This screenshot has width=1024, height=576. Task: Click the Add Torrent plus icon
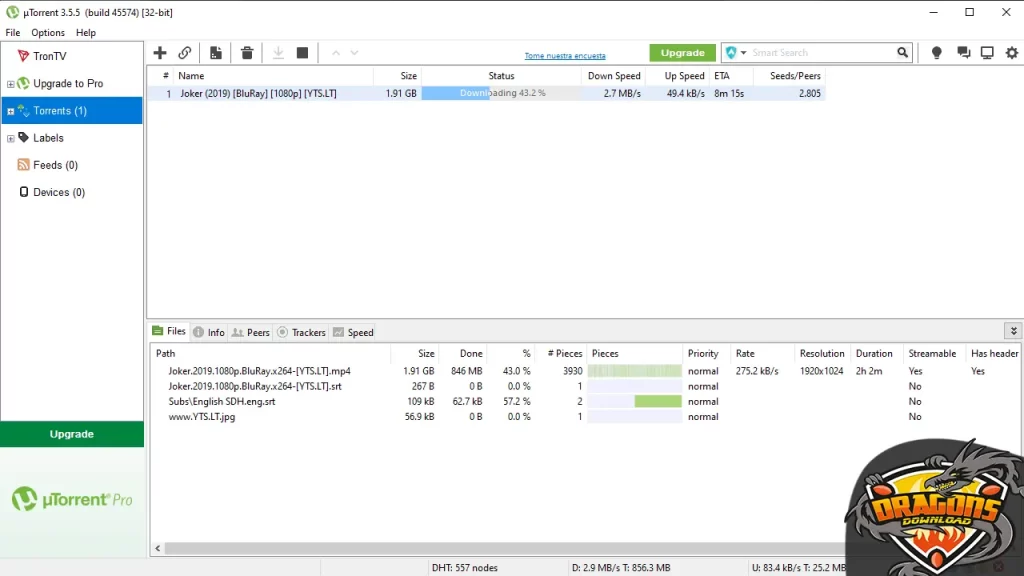click(160, 53)
